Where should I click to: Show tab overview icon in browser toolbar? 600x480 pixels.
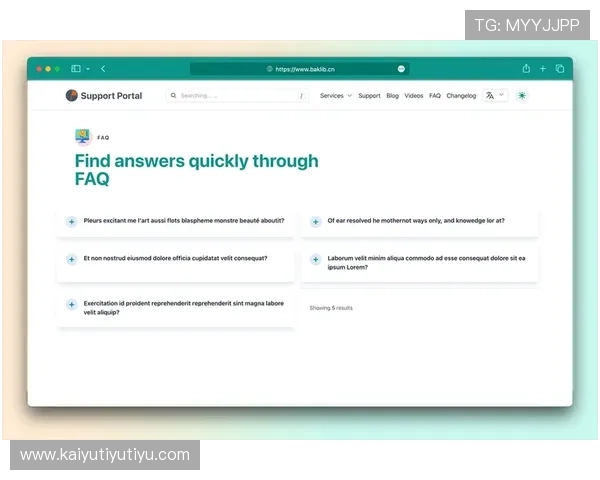559,69
